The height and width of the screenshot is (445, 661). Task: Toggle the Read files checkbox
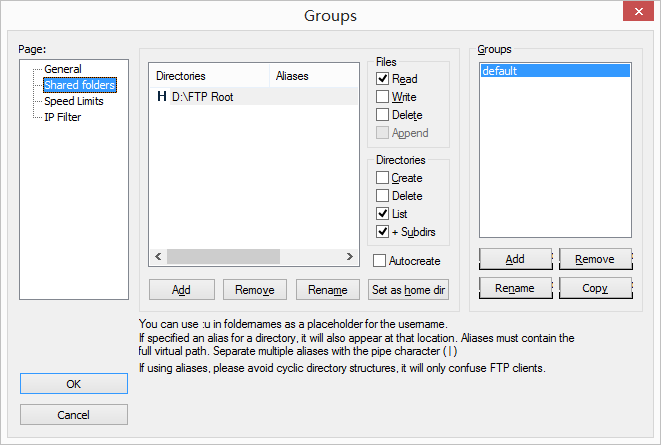click(383, 79)
